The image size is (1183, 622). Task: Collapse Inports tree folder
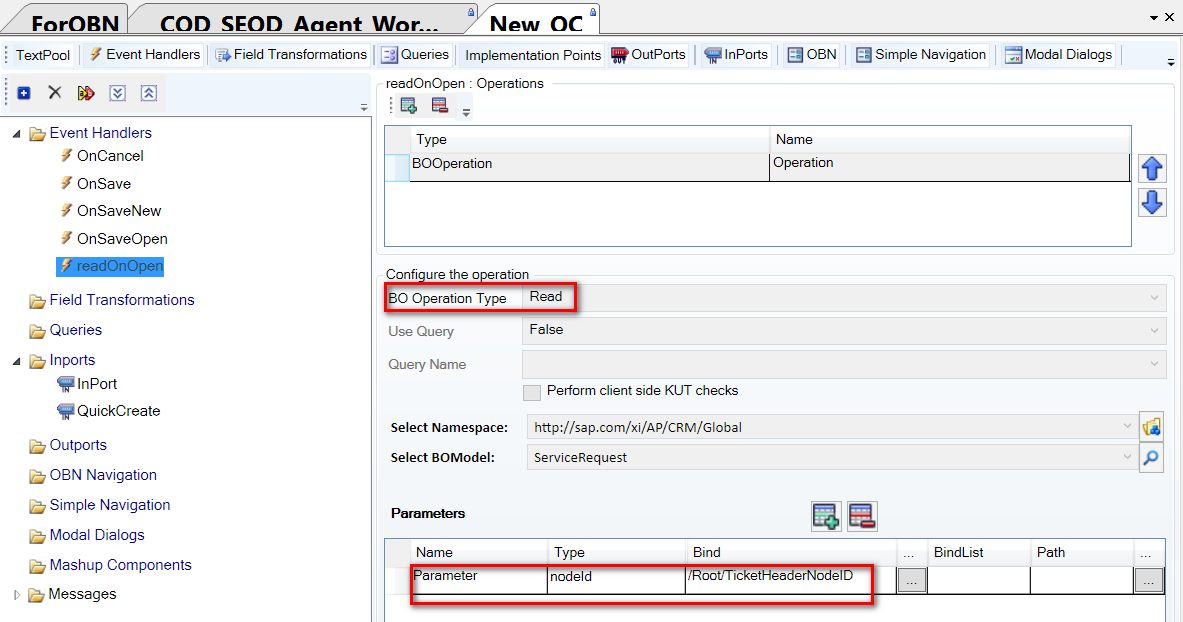coord(17,361)
